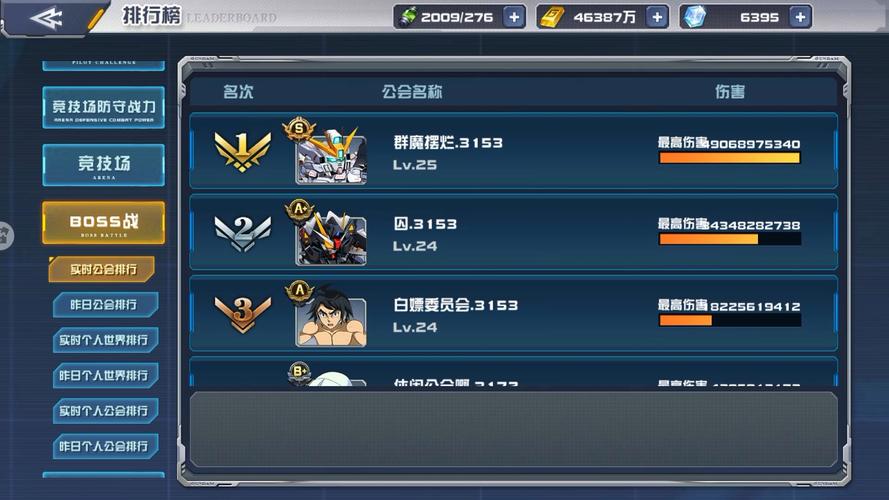Screen dimensions: 889x500
Task: Open the 实时个人公会排行 list
Action: 105,411
